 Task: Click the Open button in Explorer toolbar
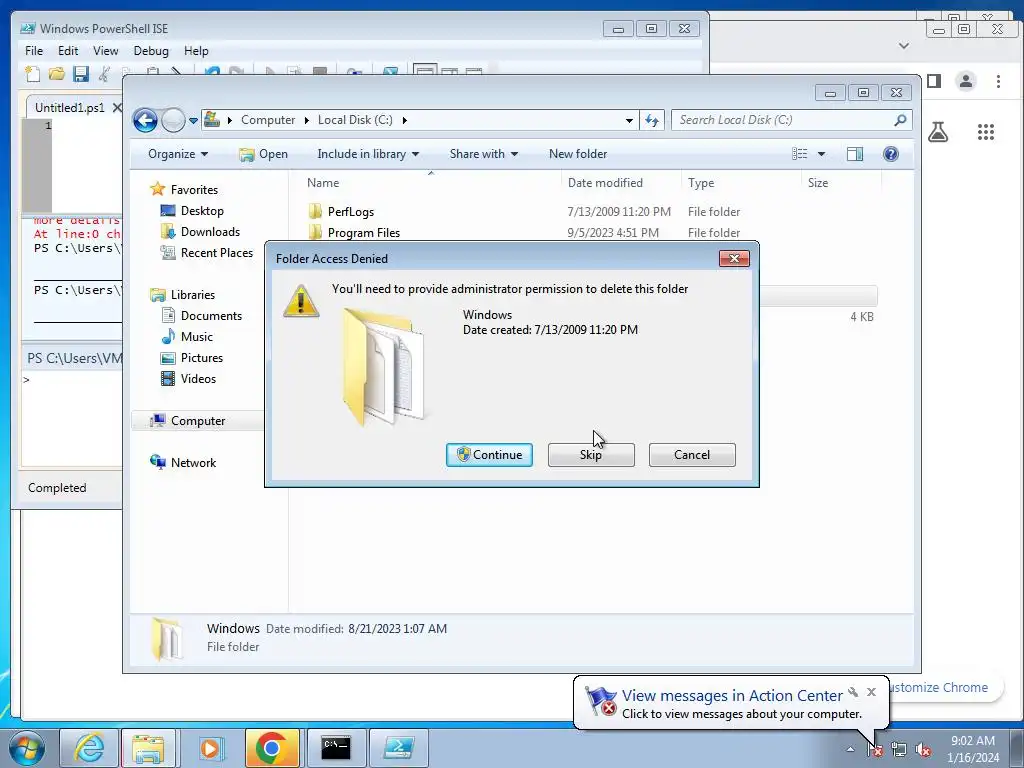click(263, 154)
